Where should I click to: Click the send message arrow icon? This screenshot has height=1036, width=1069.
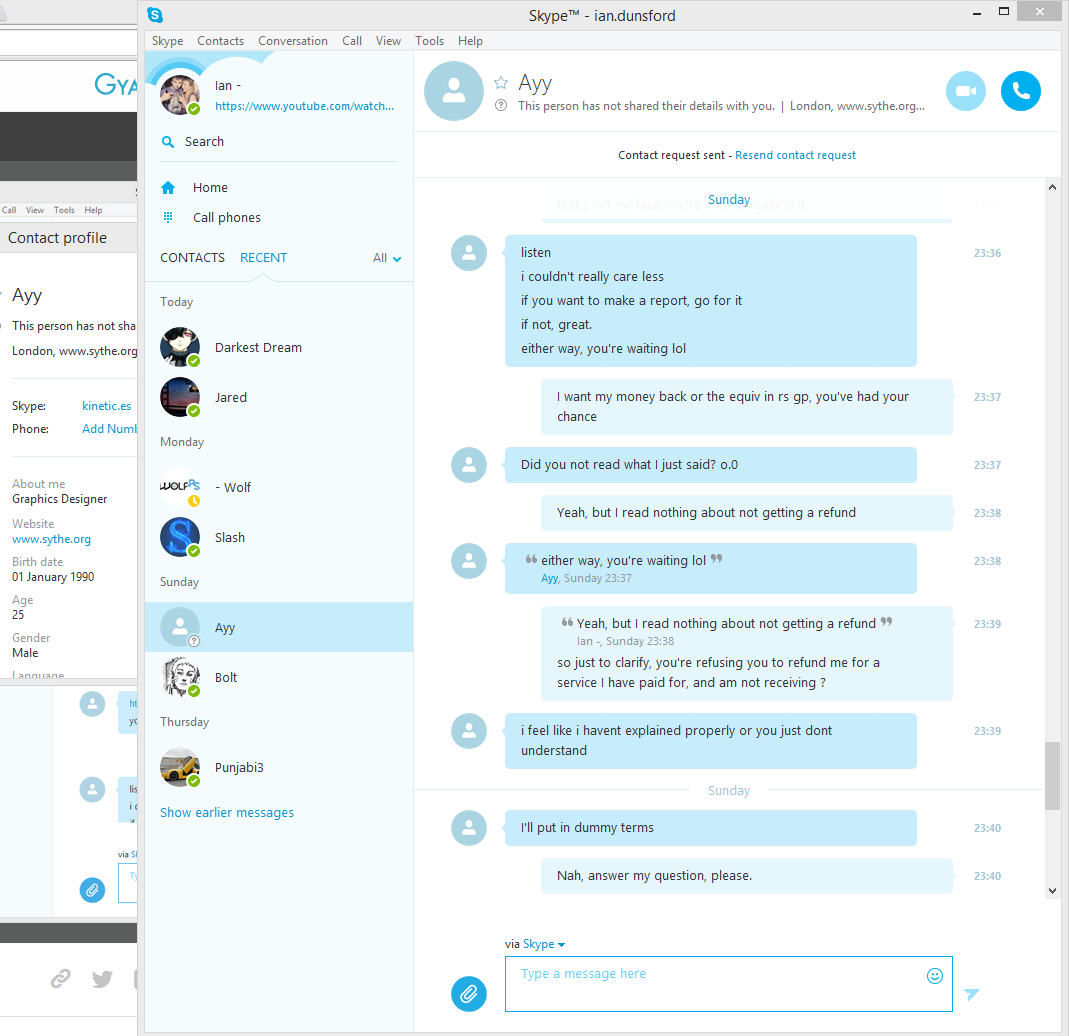click(972, 994)
